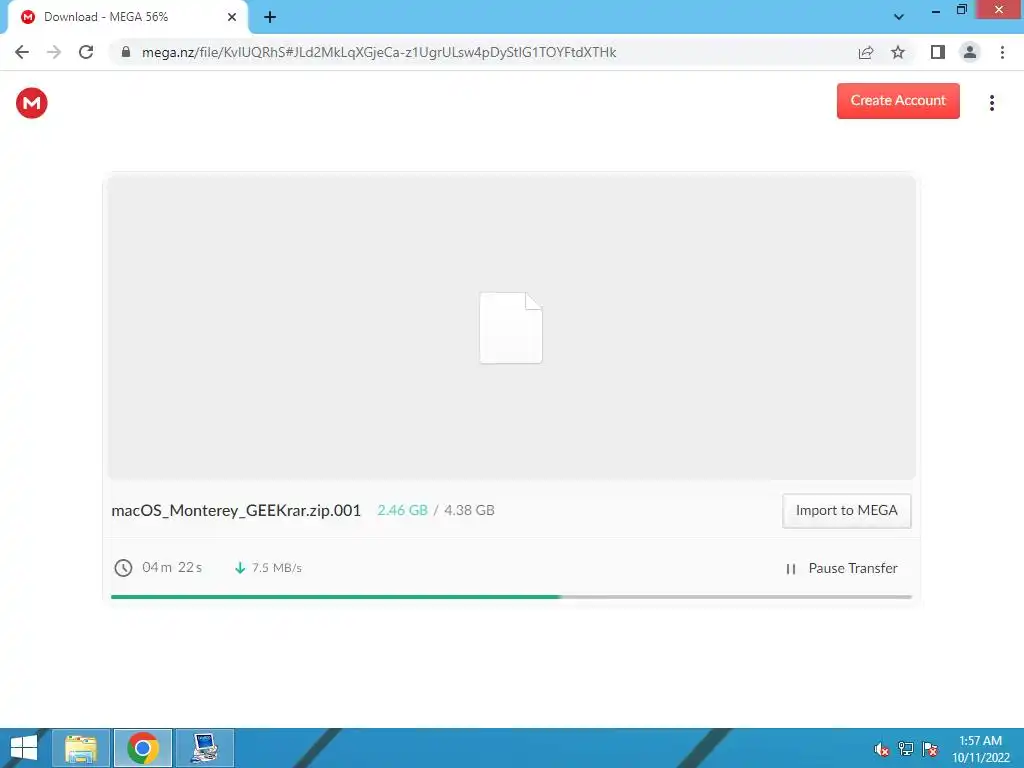Click the MEGA logo icon
This screenshot has height=768, width=1024.
31,103
